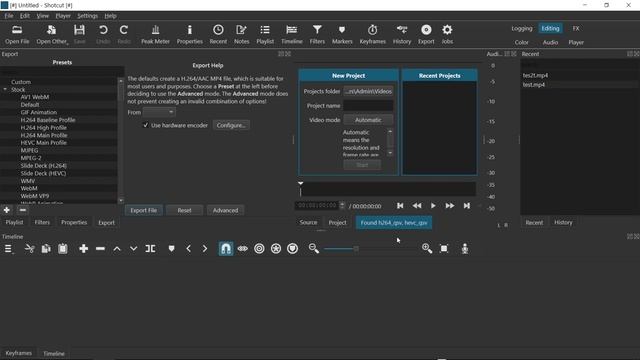Open the Notes panel
Screen dimensions: 640x360
click(241, 34)
